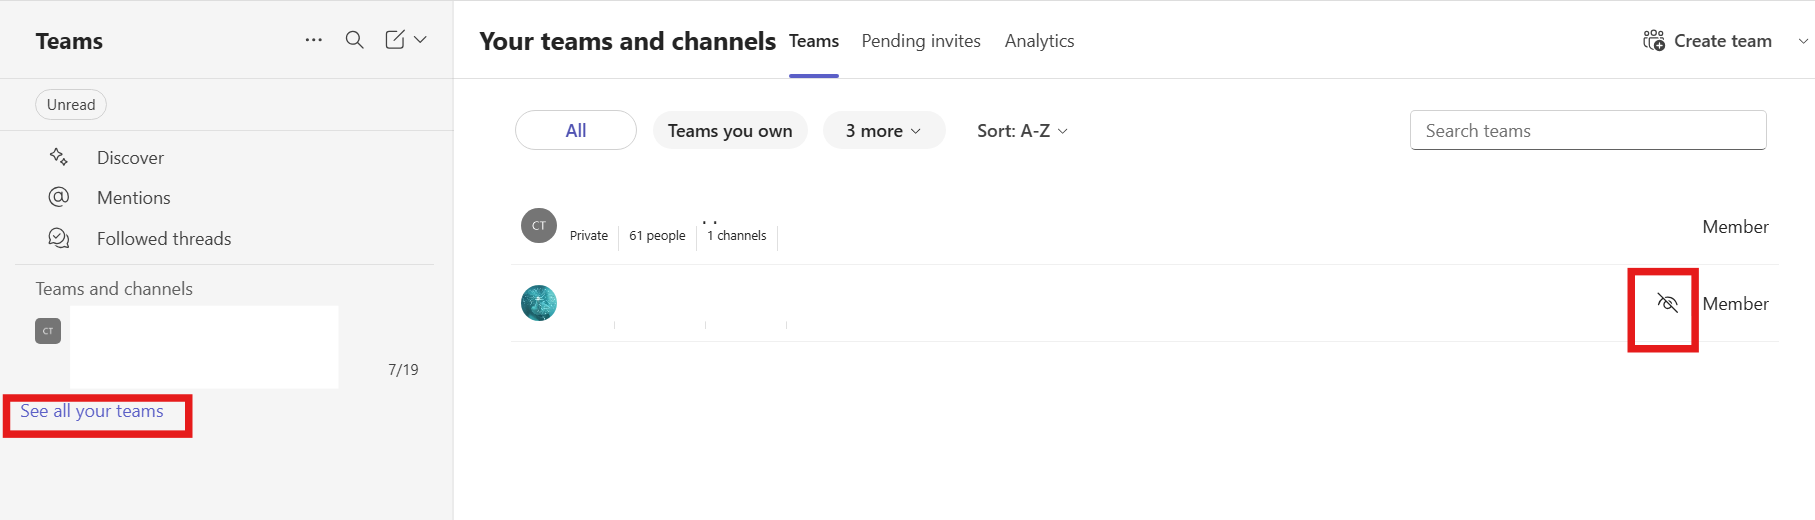This screenshot has height=520, width=1815.
Task: Open the Sort: A-Z dropdown
Action: tap(1022, 131)
